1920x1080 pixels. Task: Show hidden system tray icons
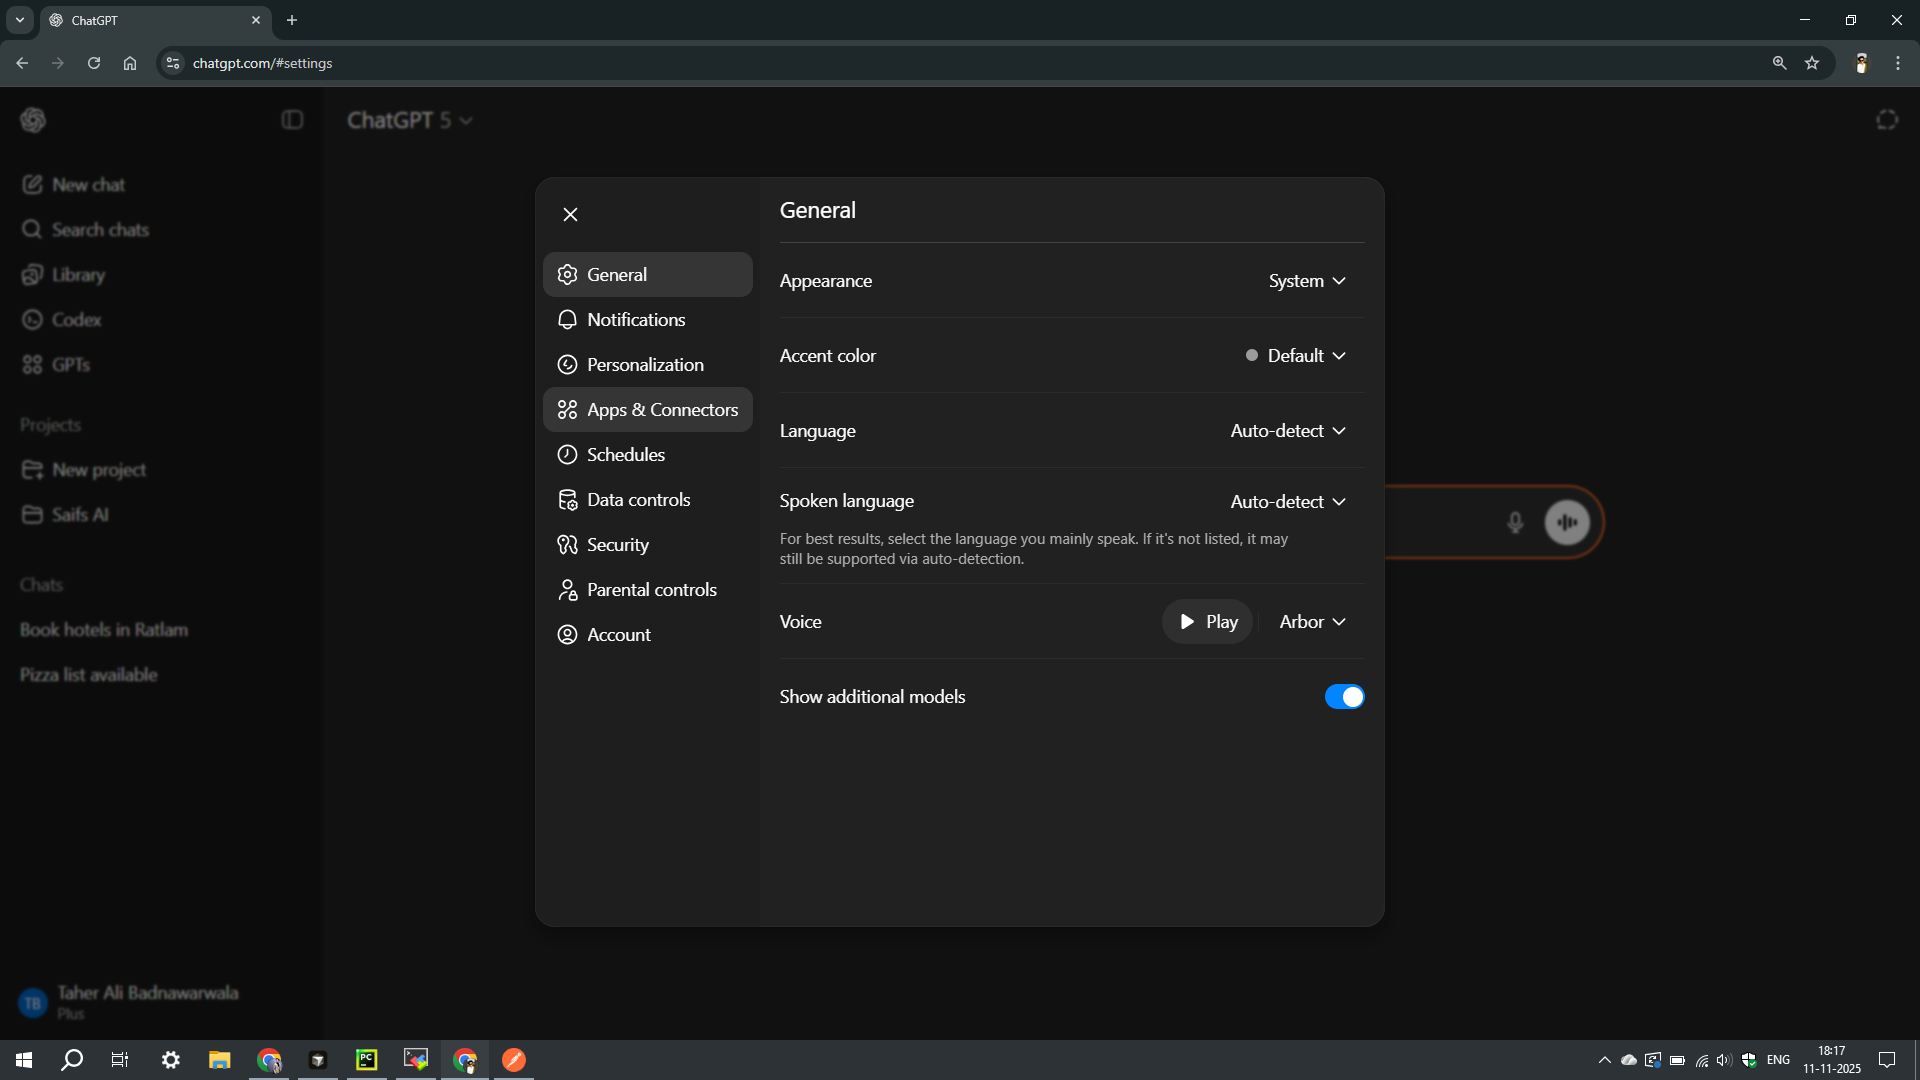pyautogui.click(x=1604, y=1060)
